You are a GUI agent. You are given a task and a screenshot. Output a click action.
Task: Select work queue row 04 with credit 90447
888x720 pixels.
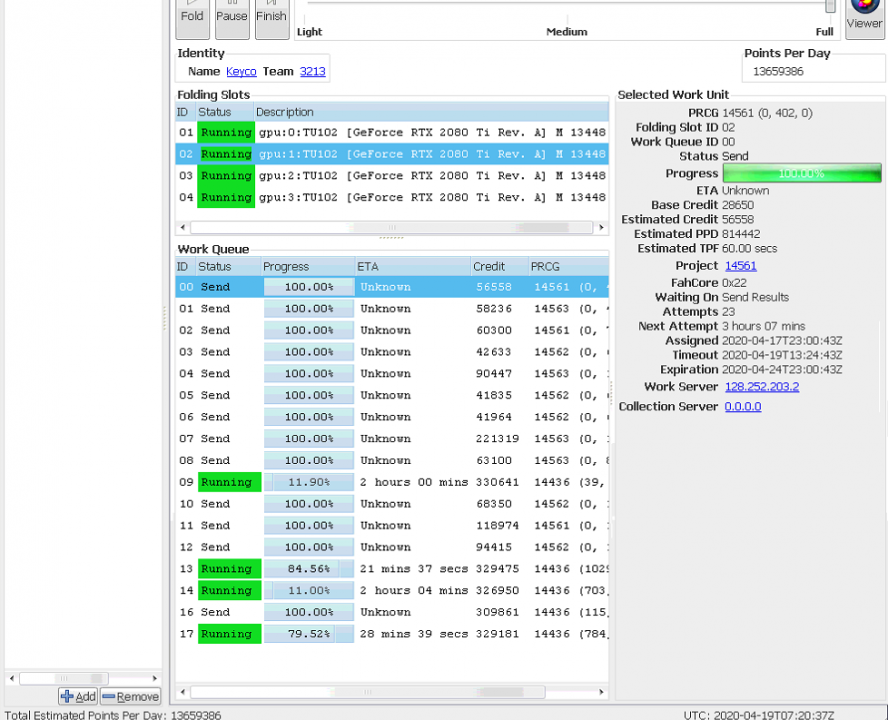(x=392, y=374)
